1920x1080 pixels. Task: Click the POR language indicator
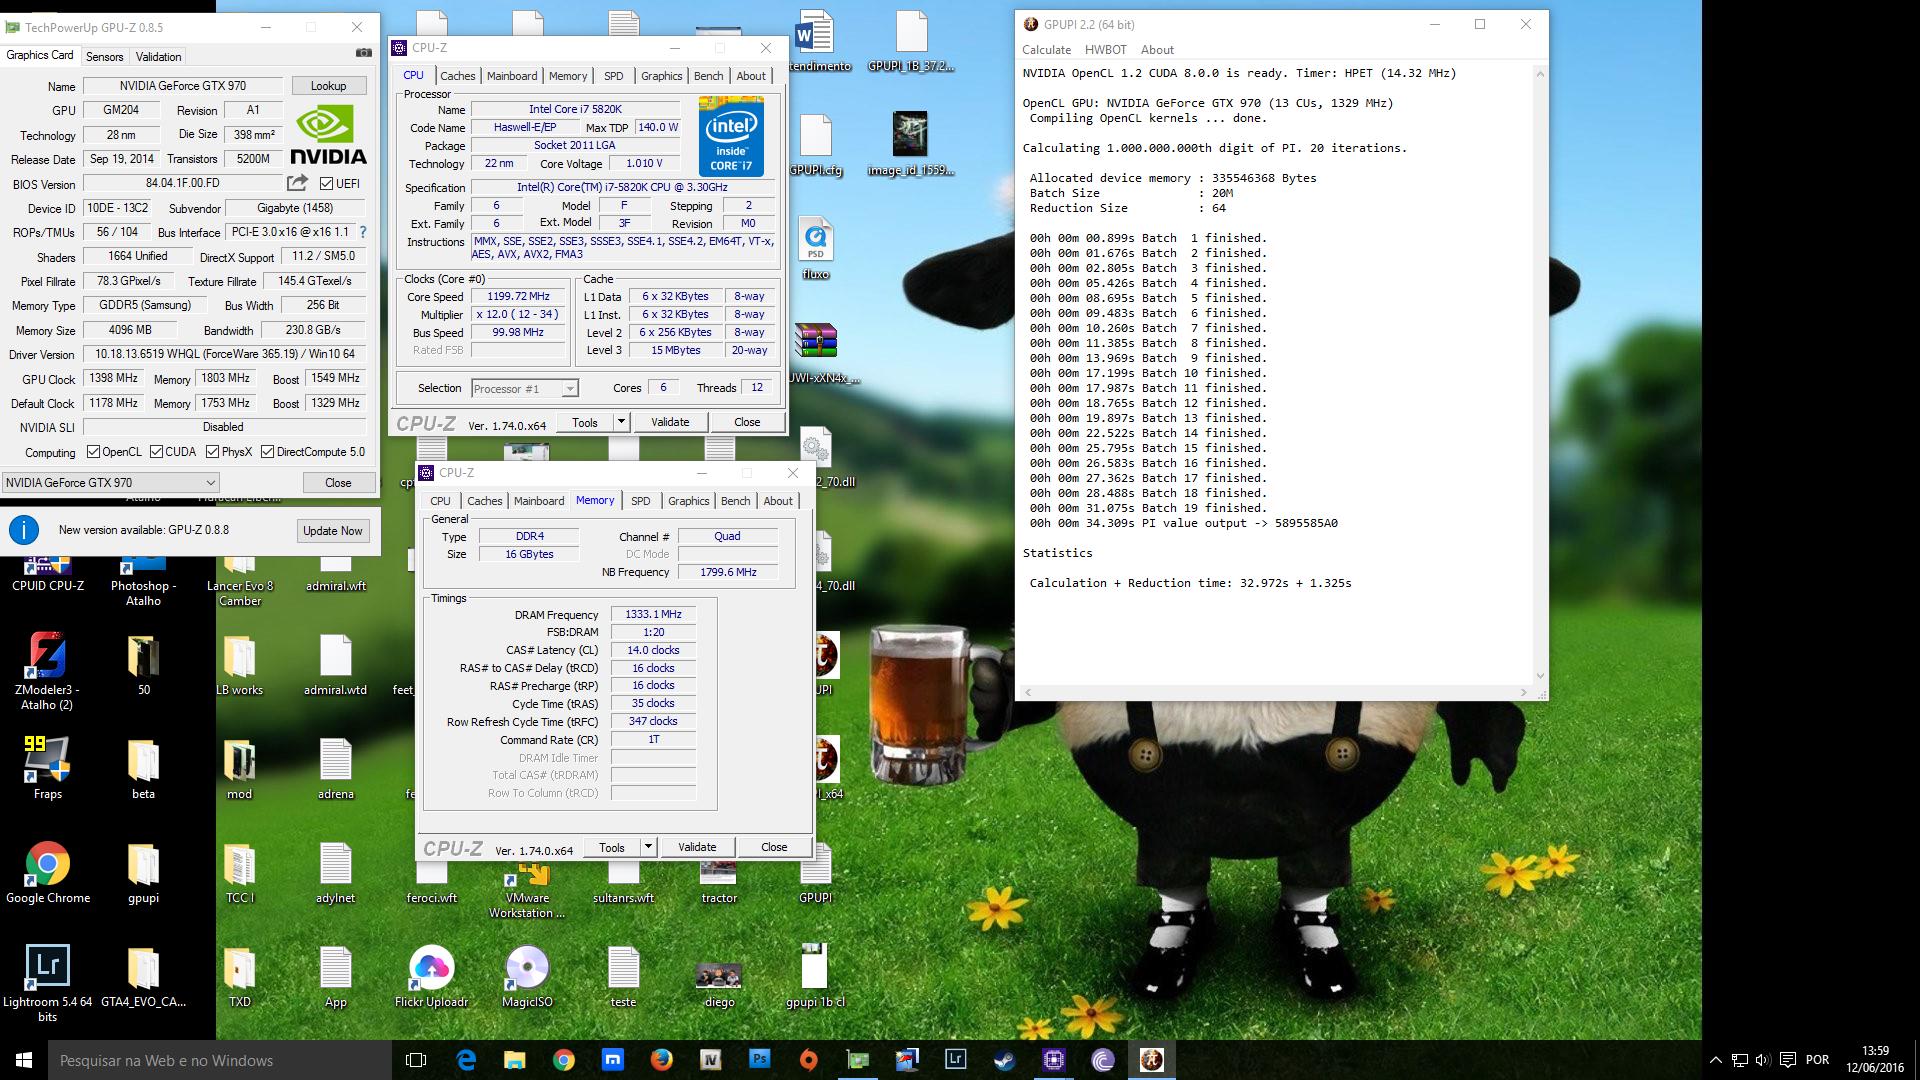click(1817, 1060)
